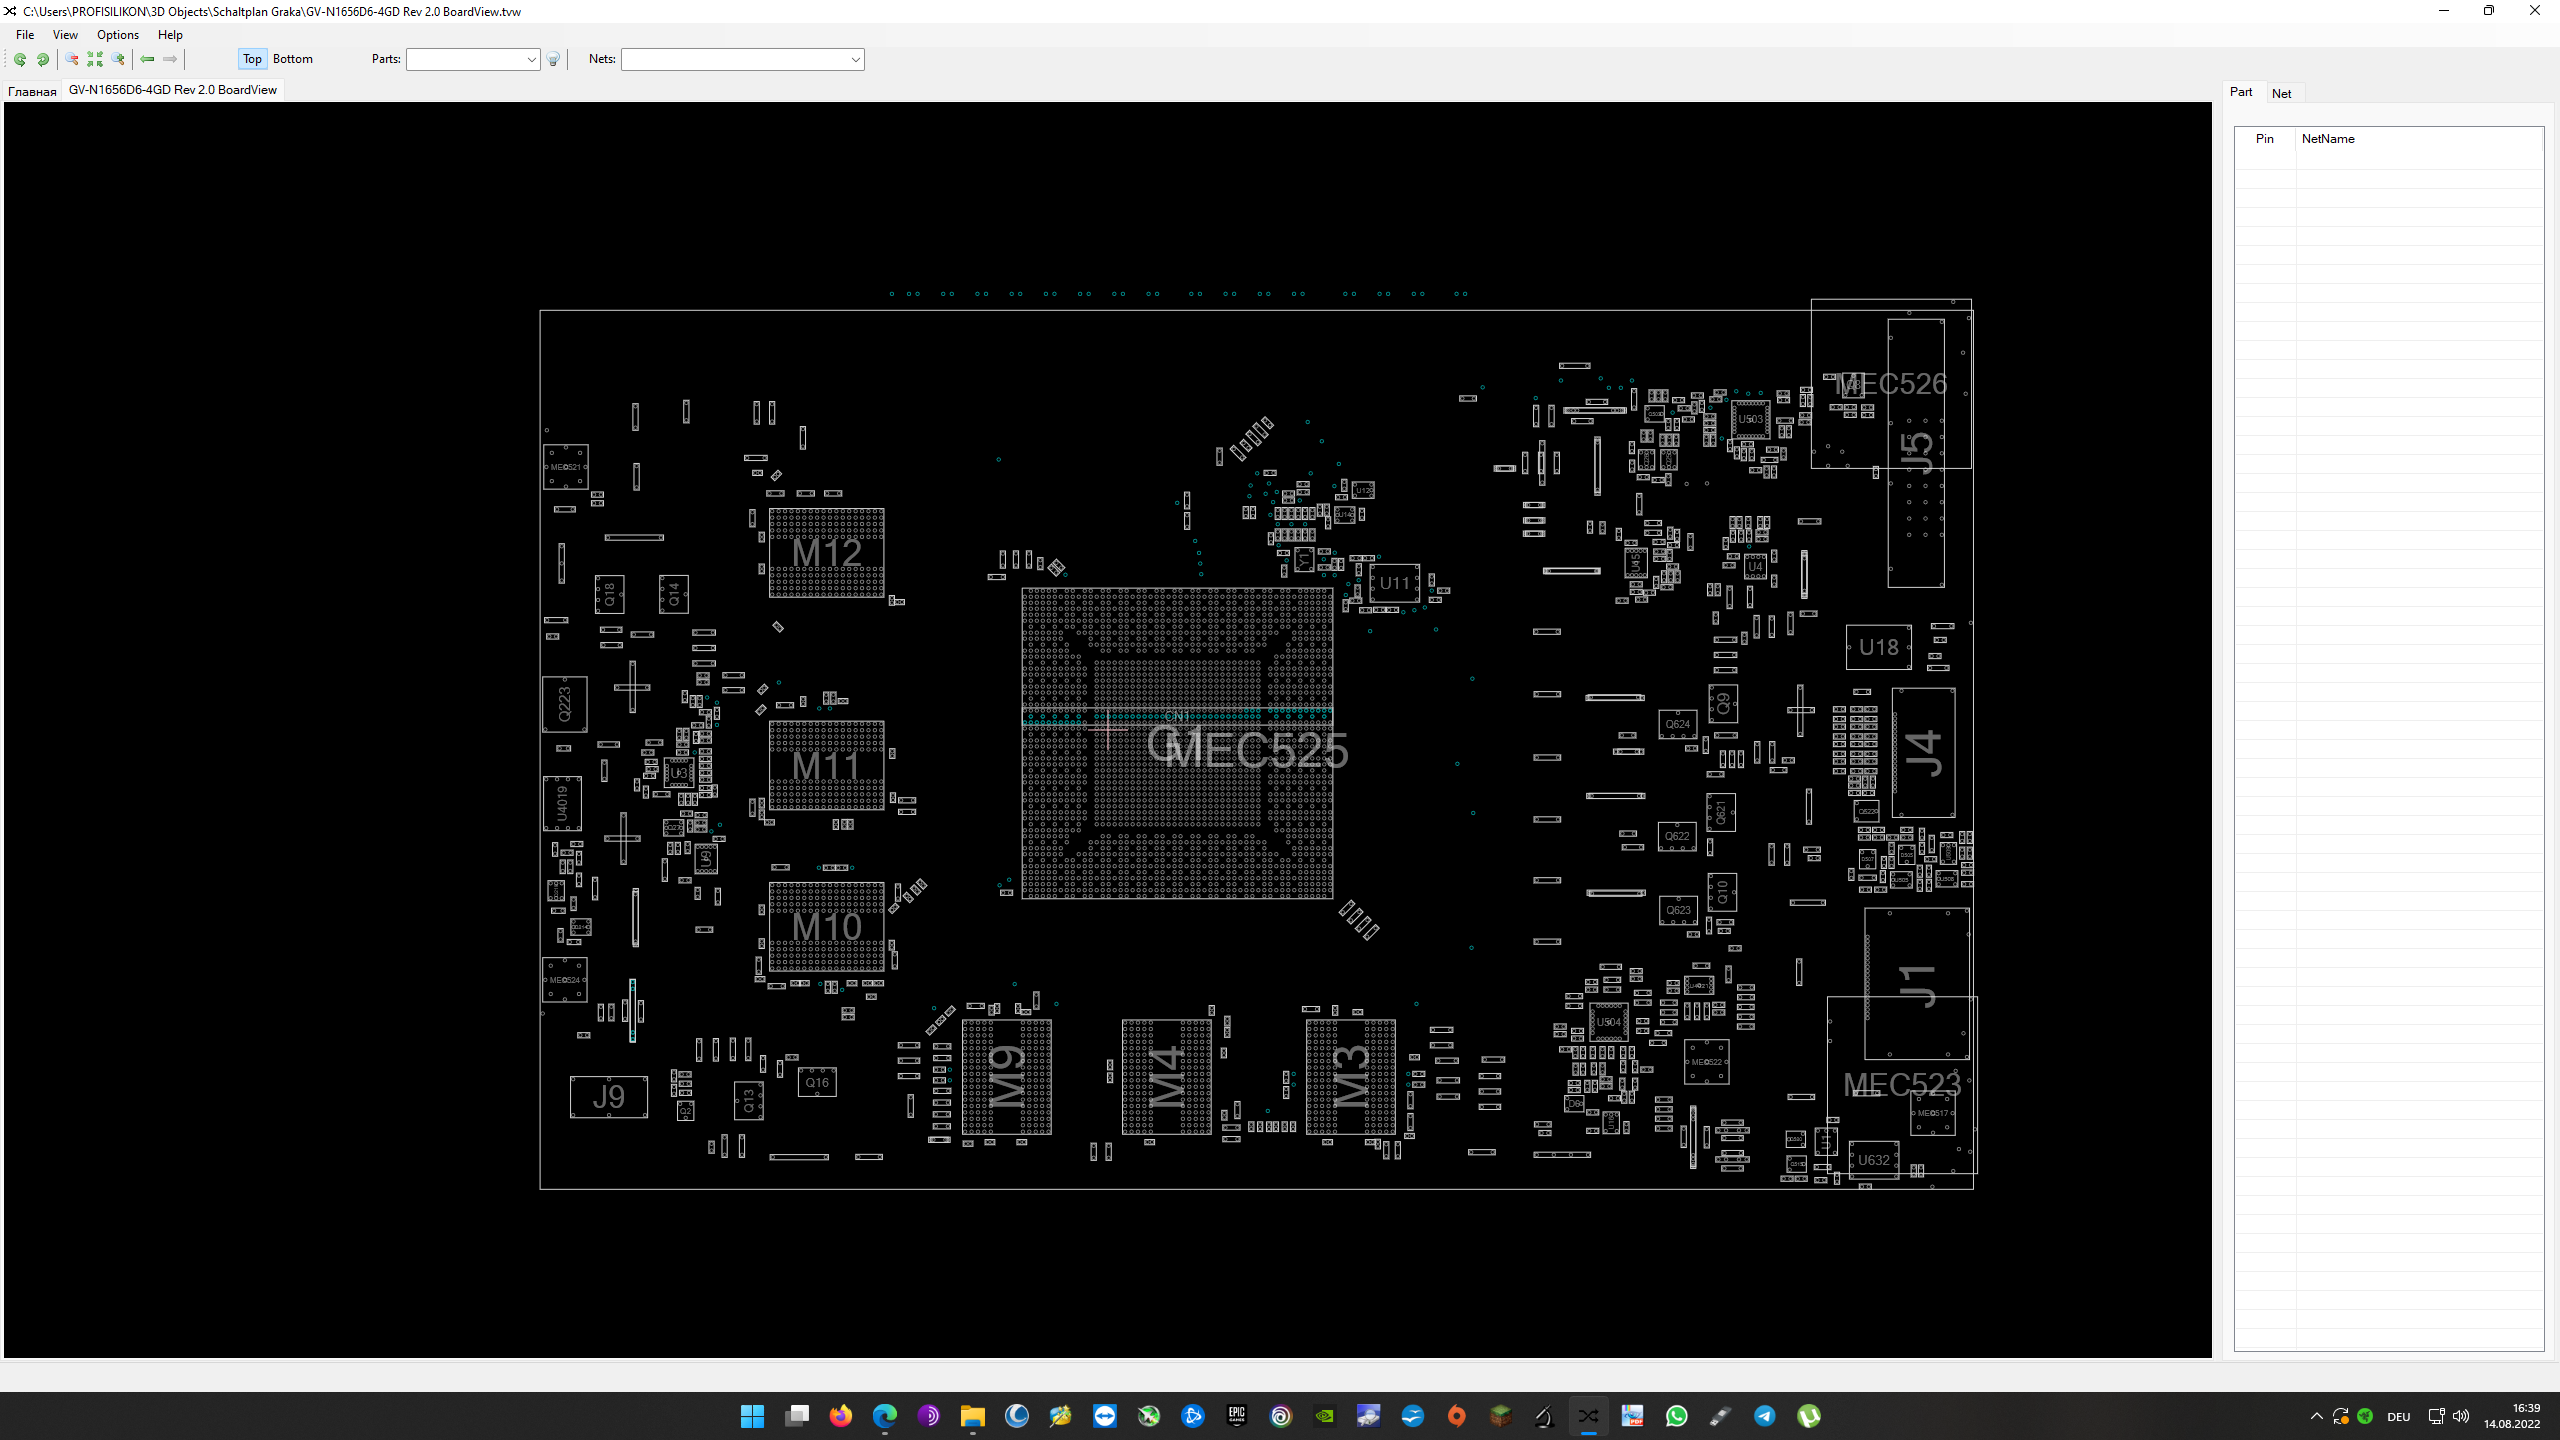Select the GV-N1656D6-4GD Rev 2.0 BoardView tab

(x=173, y=90)
